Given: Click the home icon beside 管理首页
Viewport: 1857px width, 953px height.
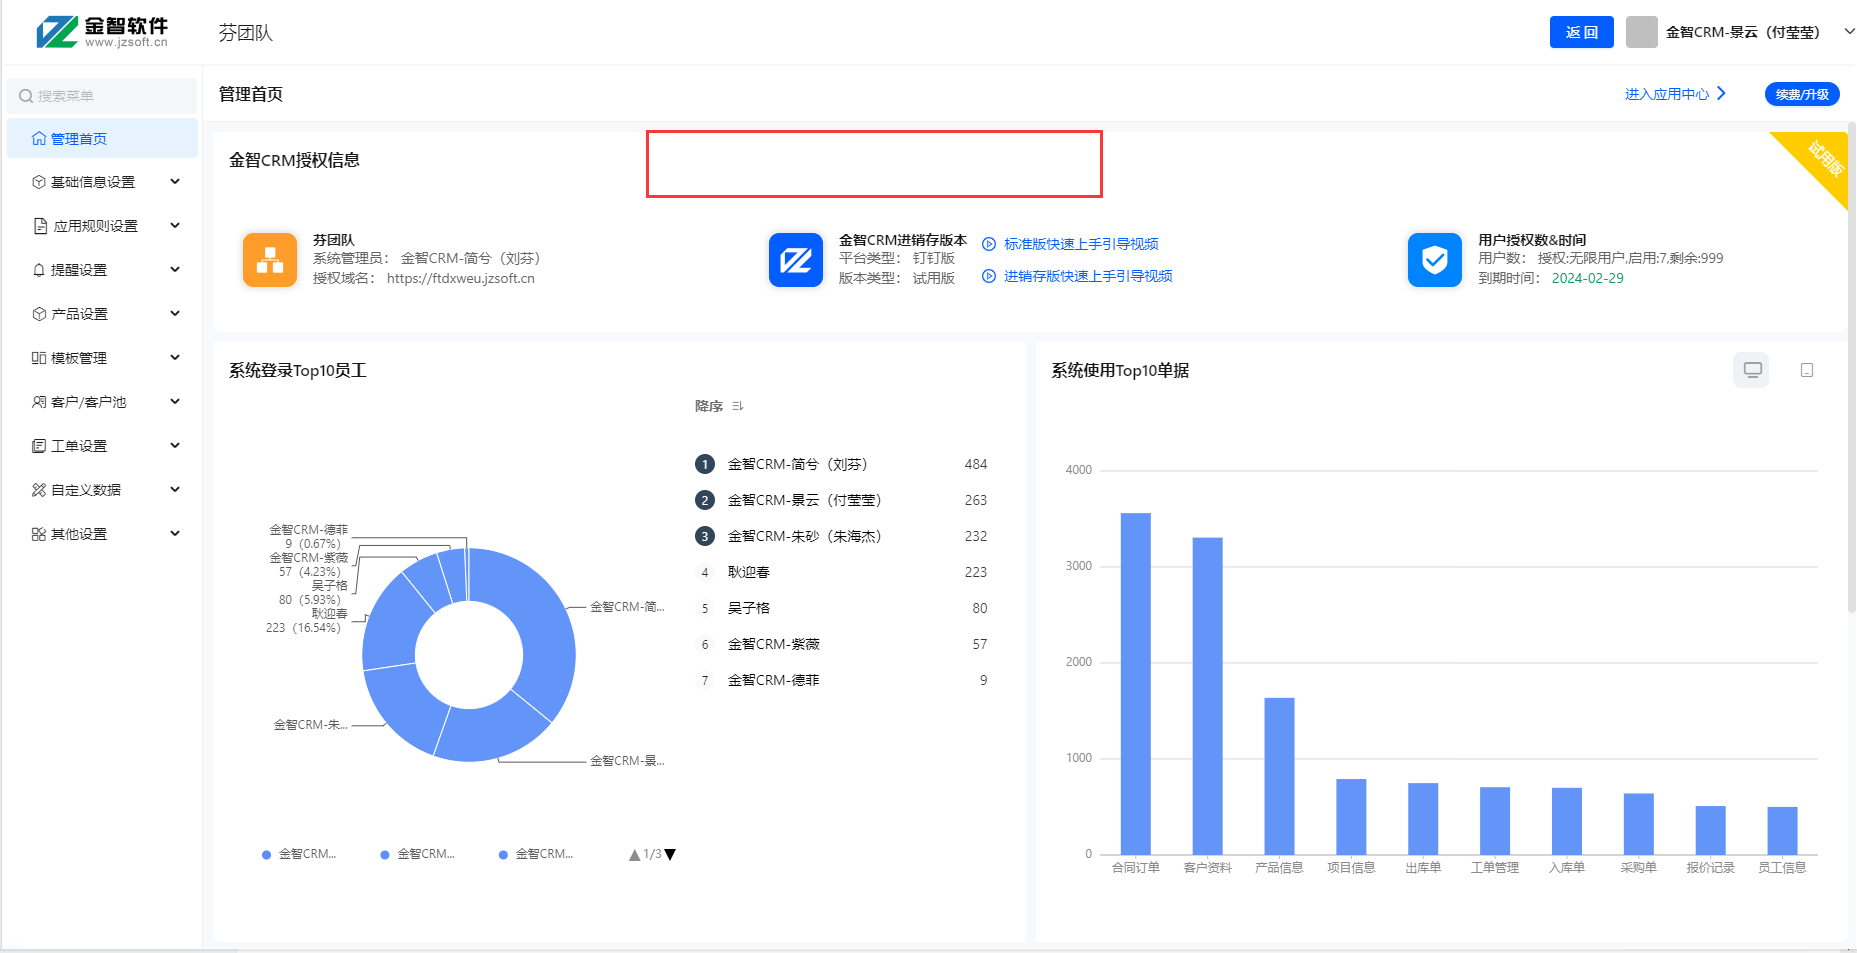Looking at the screenshot, I should (39, 138).
